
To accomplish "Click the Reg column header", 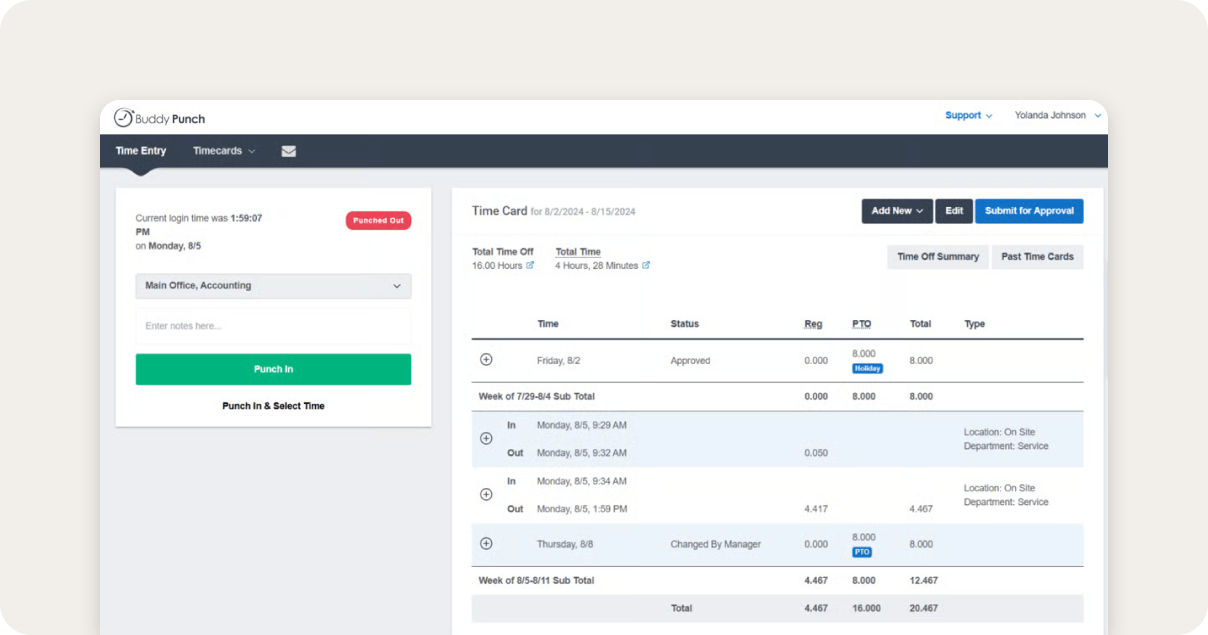I will click(813, 324).
